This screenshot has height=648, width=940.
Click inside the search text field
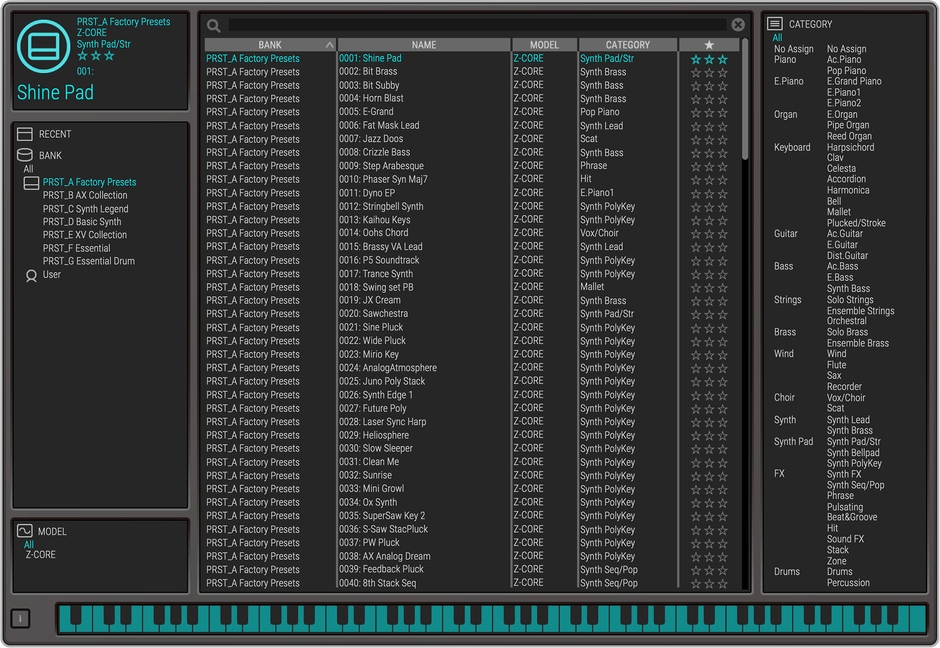click(477, 25)
